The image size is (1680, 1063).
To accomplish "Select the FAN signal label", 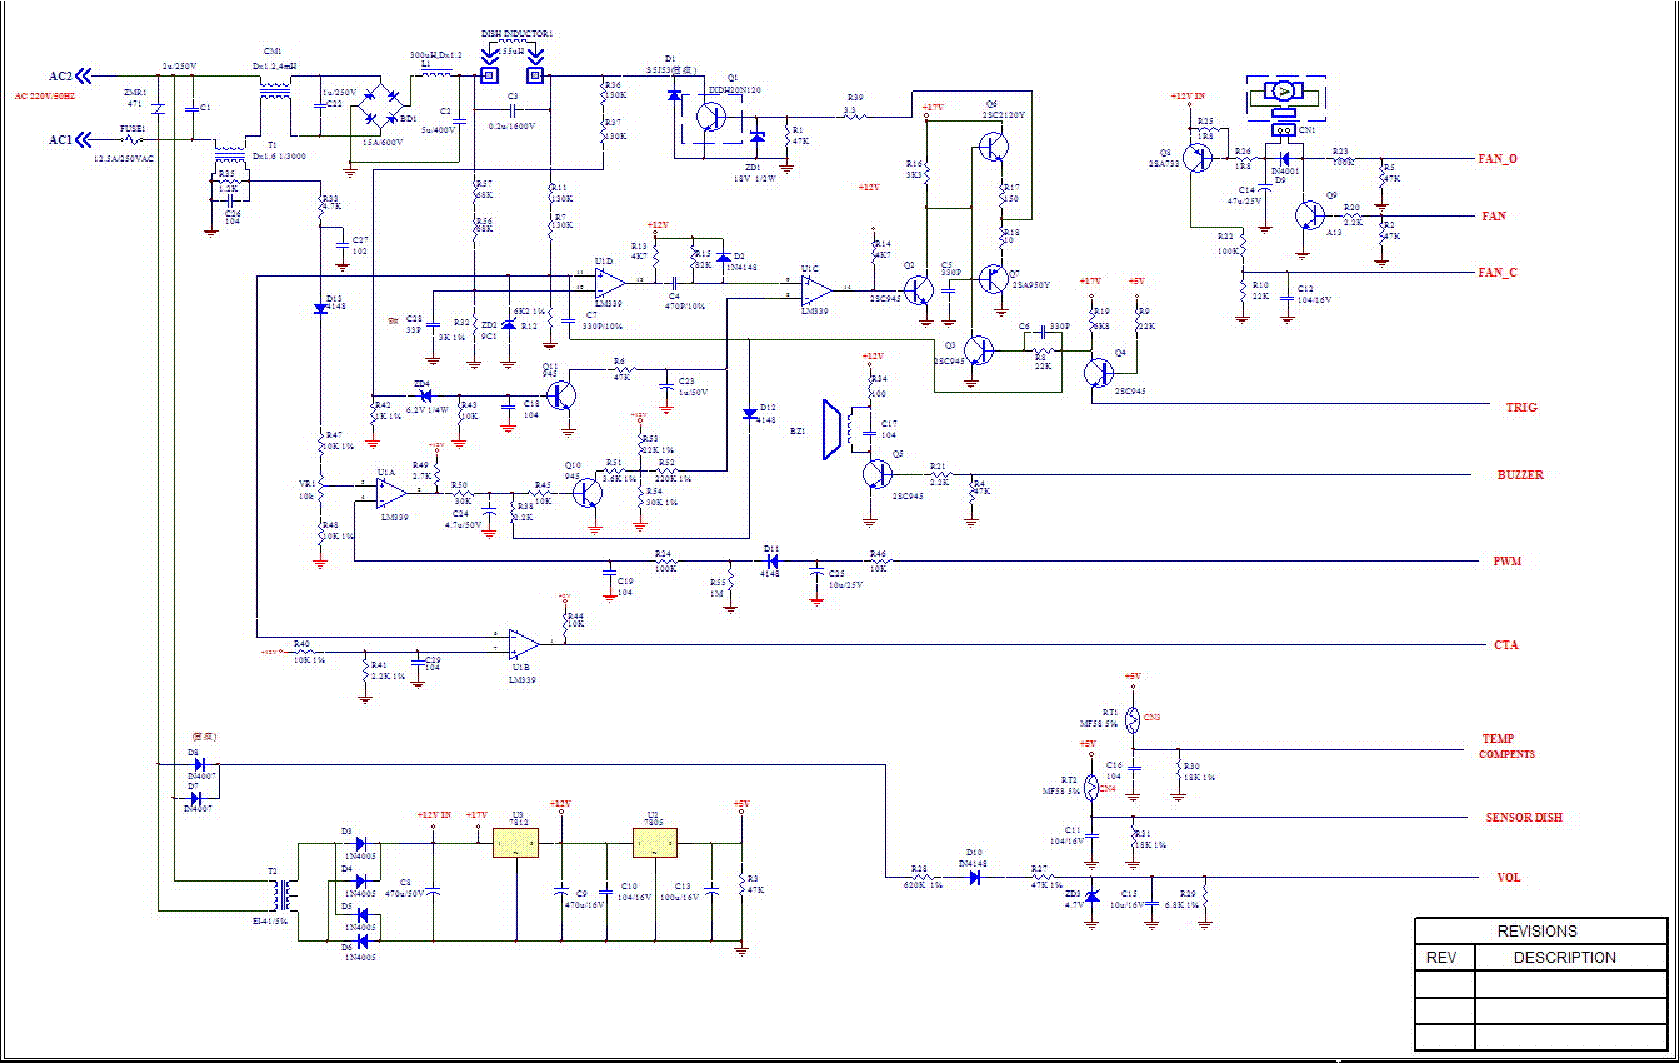I will pos(1494,216).
